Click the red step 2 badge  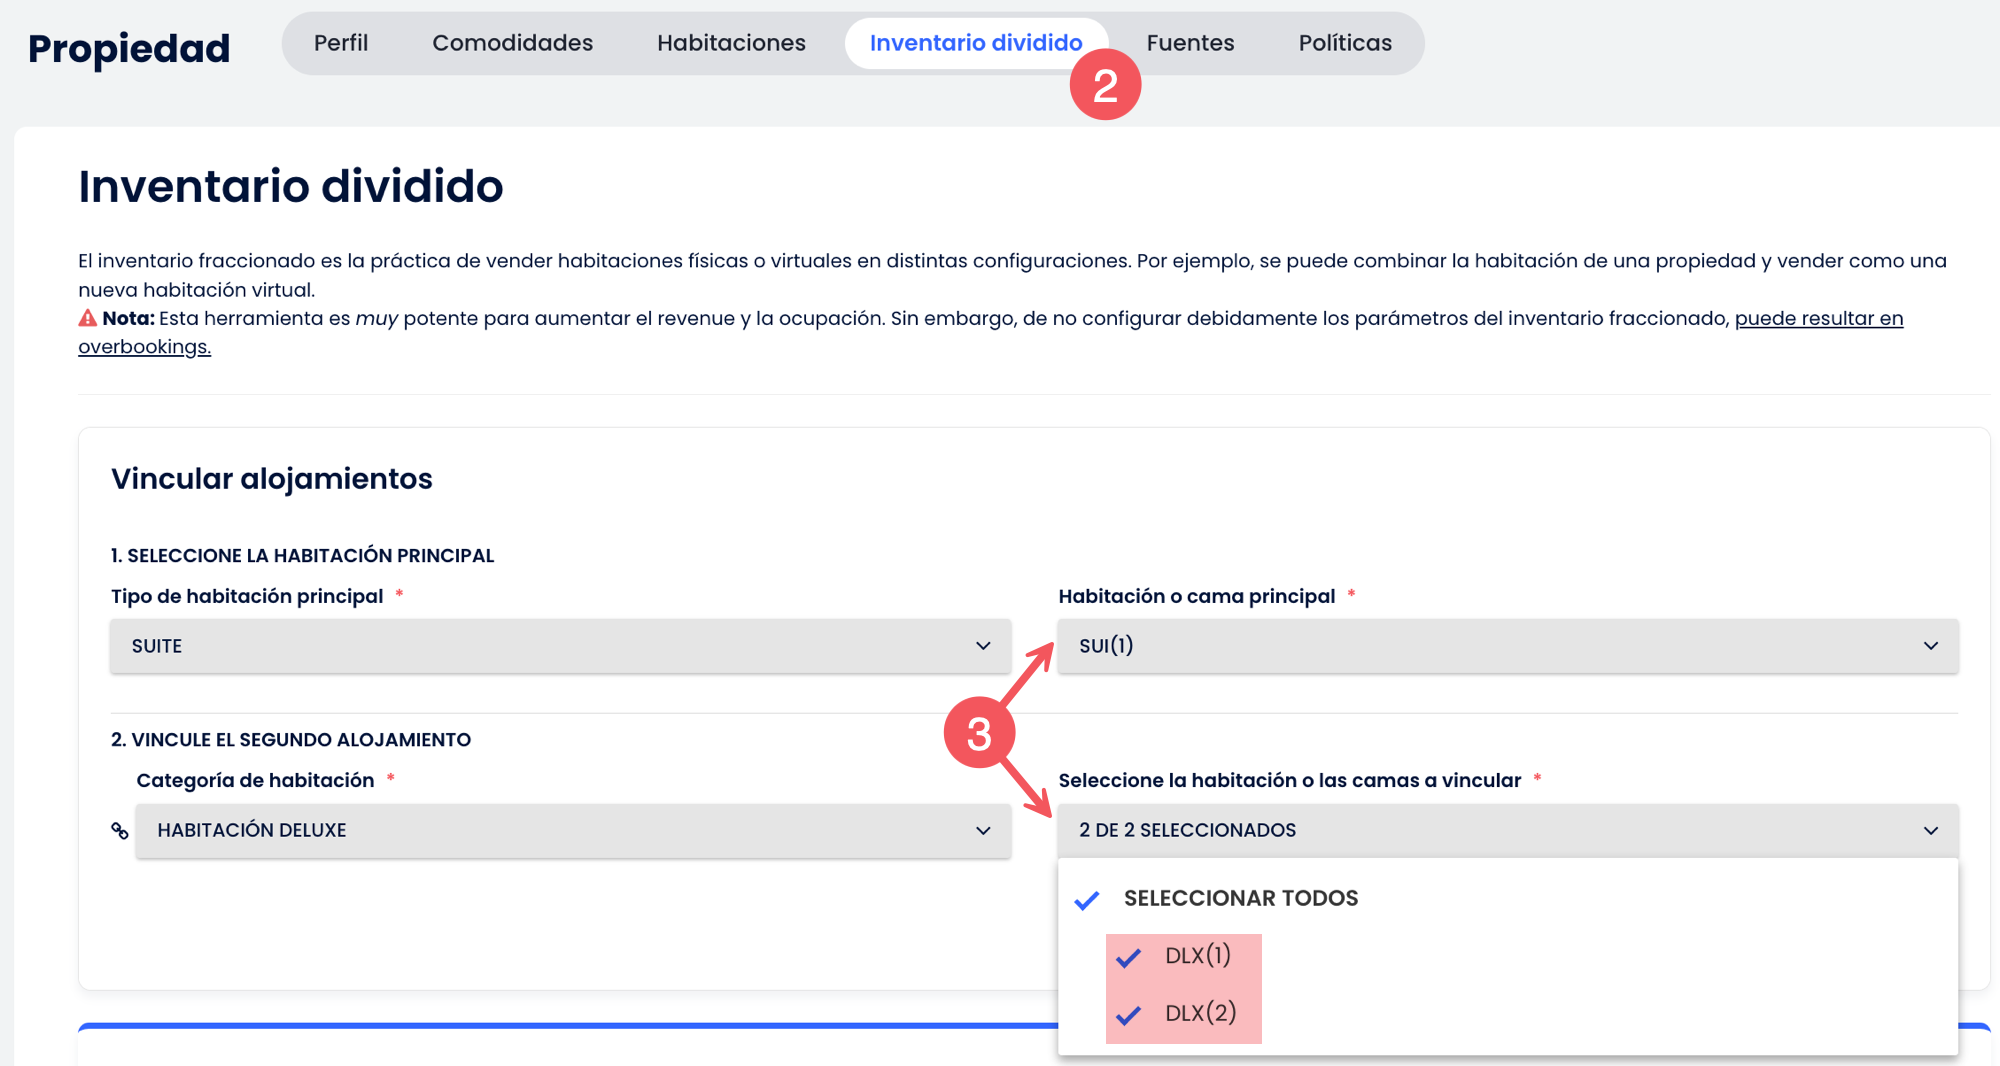(x=1105, y=85)
